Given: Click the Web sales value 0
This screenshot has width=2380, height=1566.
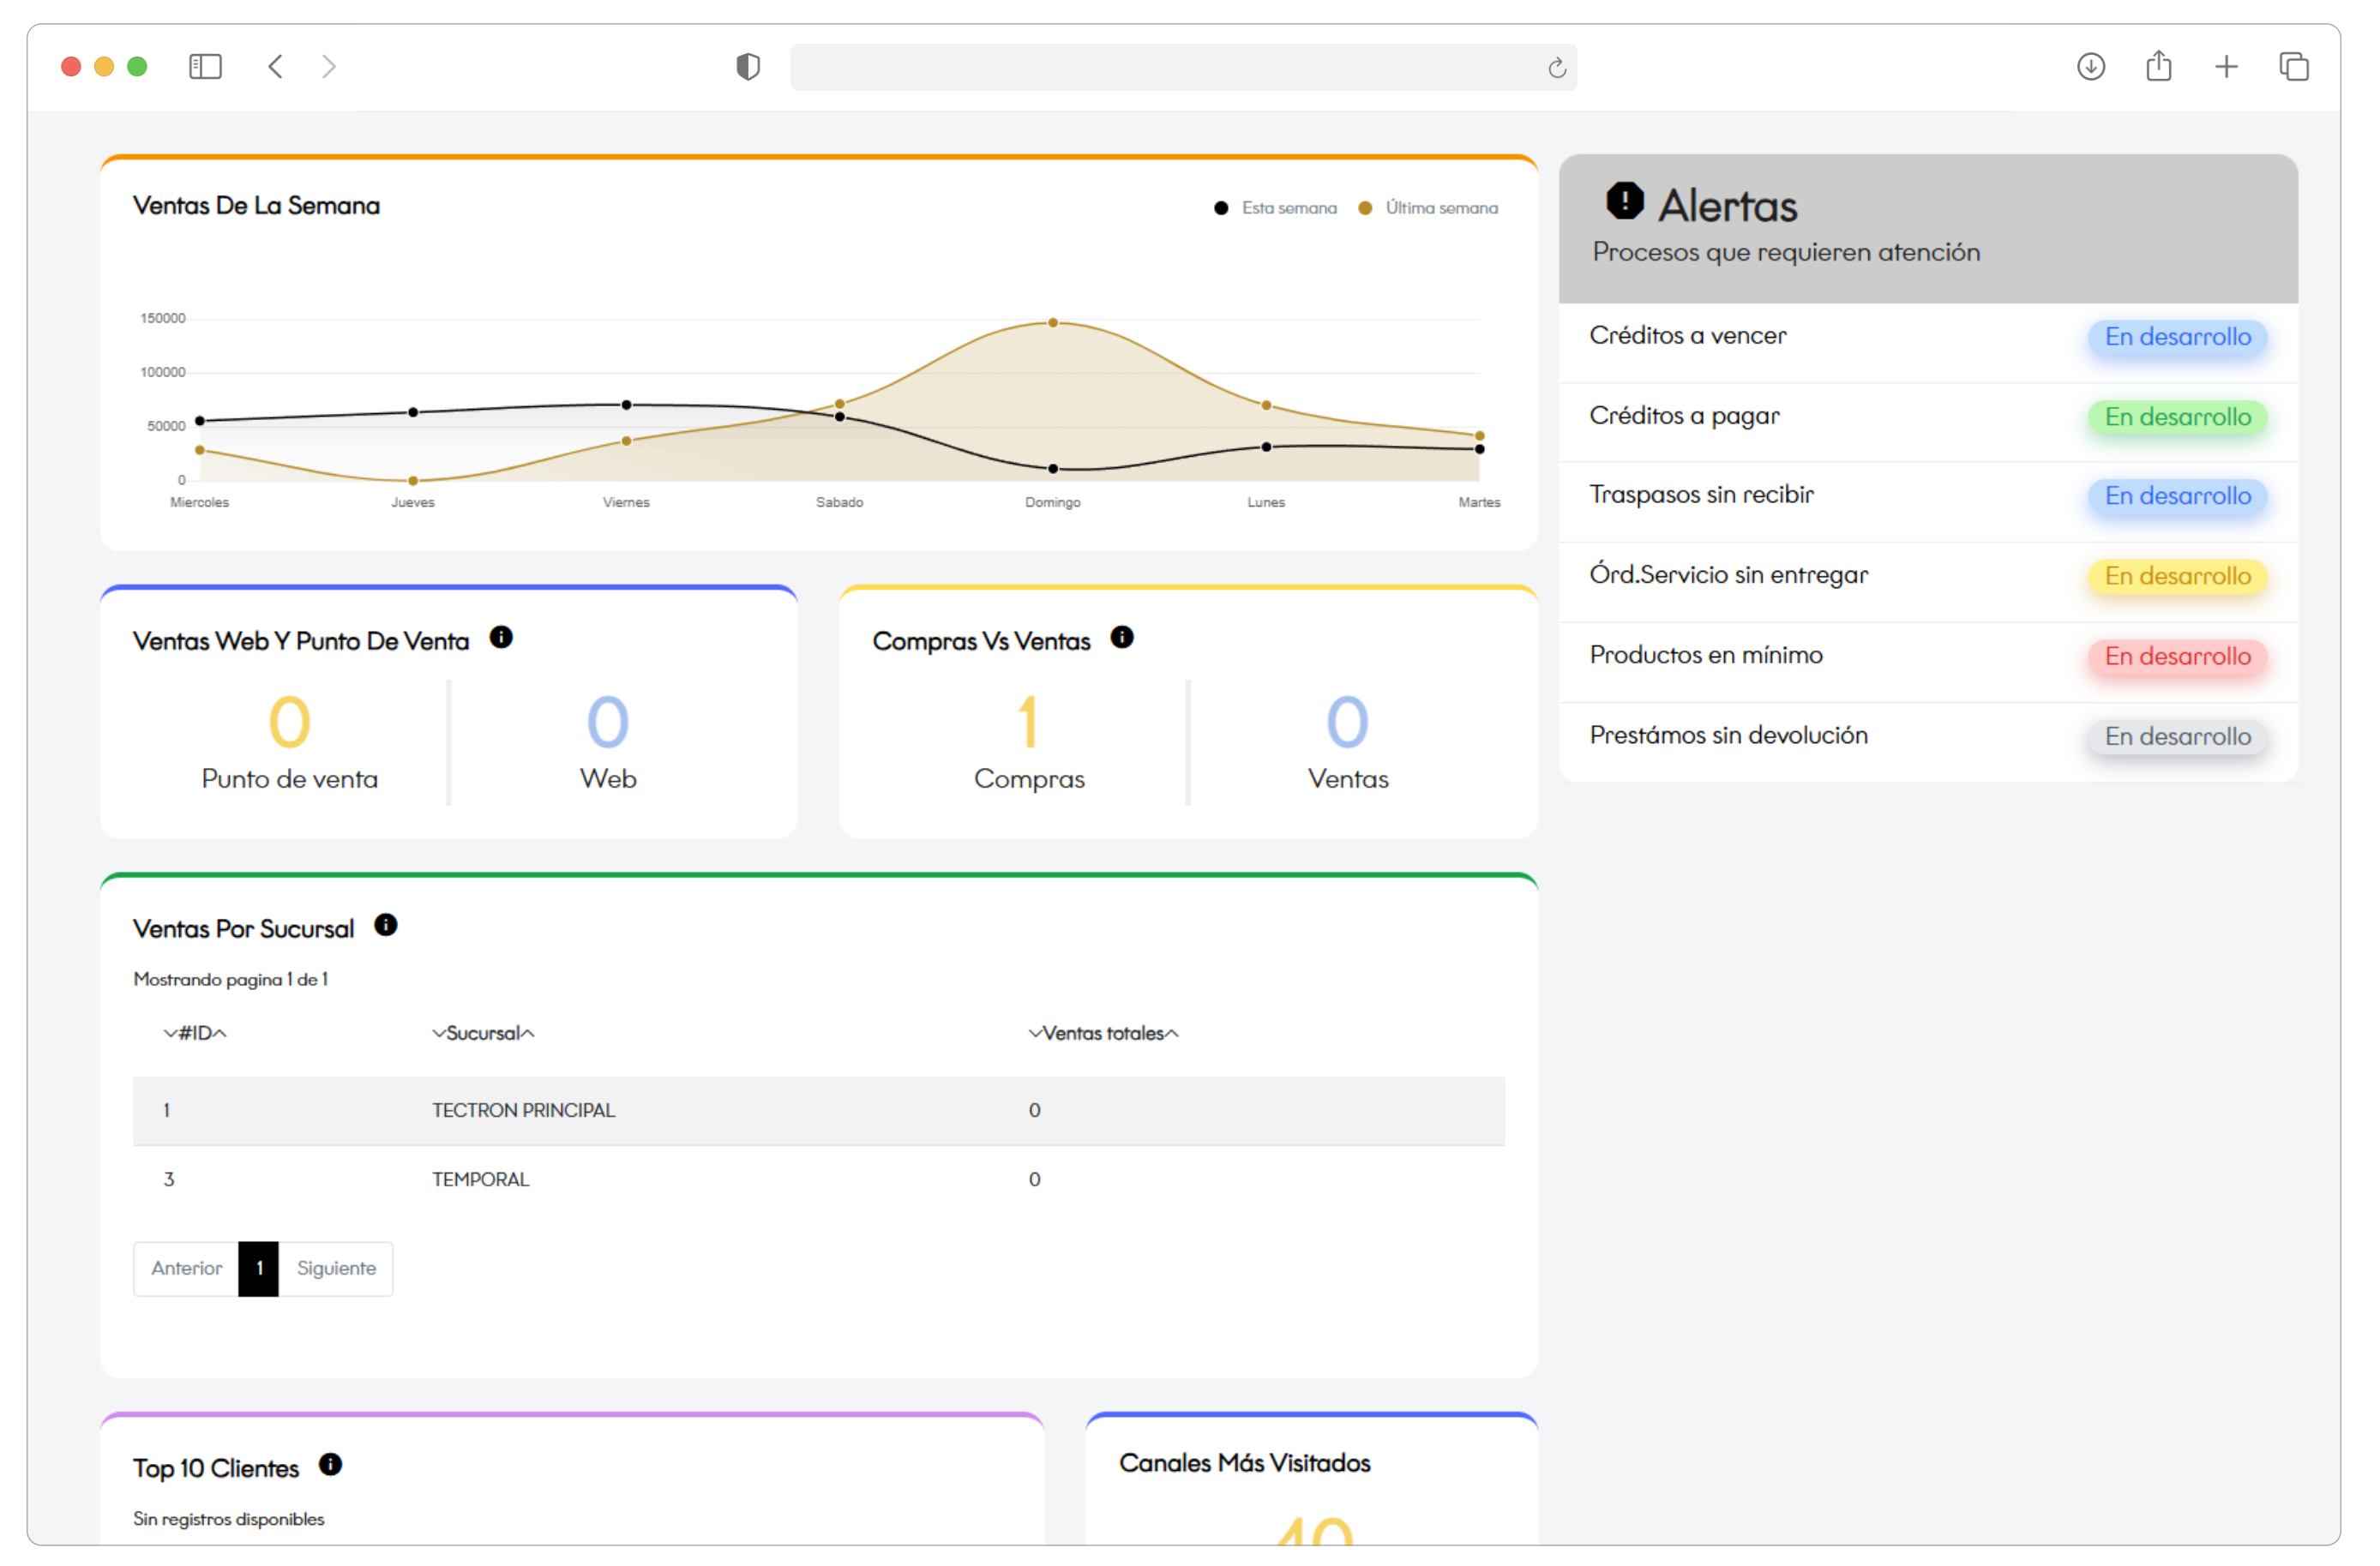Looking at the screenshot, I should point(608,722).
